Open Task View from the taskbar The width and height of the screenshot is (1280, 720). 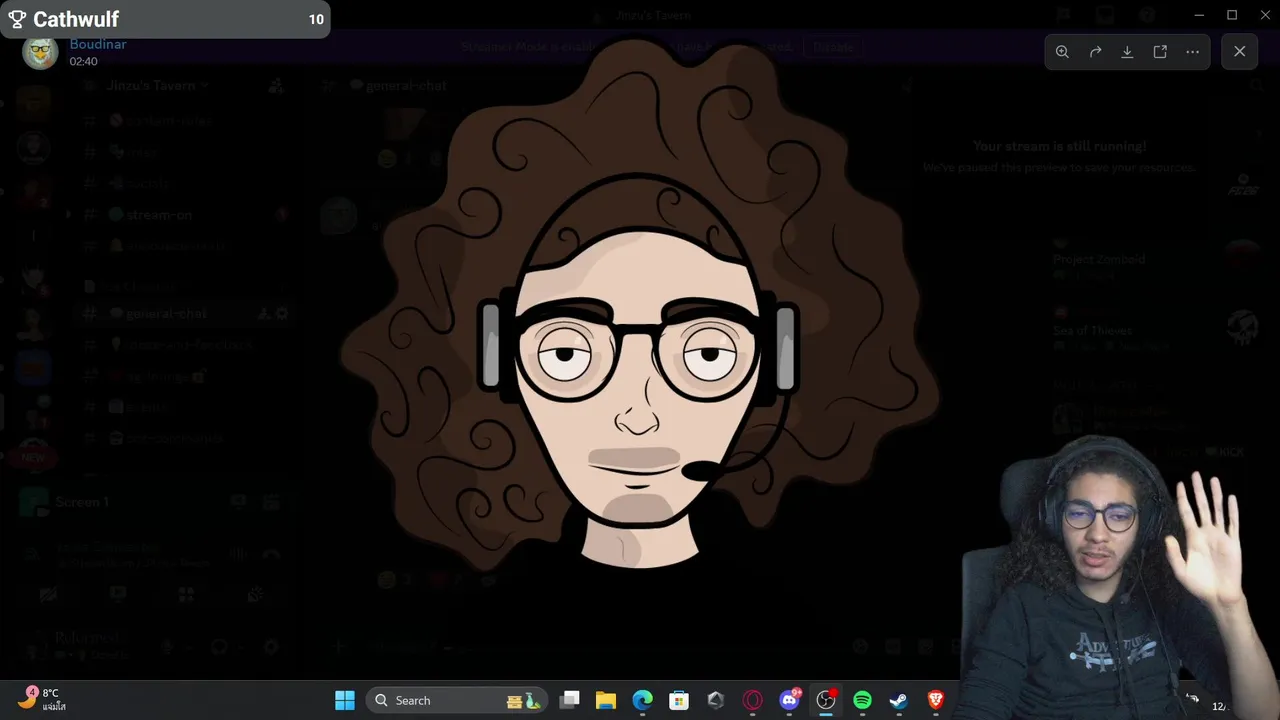click(x=569, y=700)
